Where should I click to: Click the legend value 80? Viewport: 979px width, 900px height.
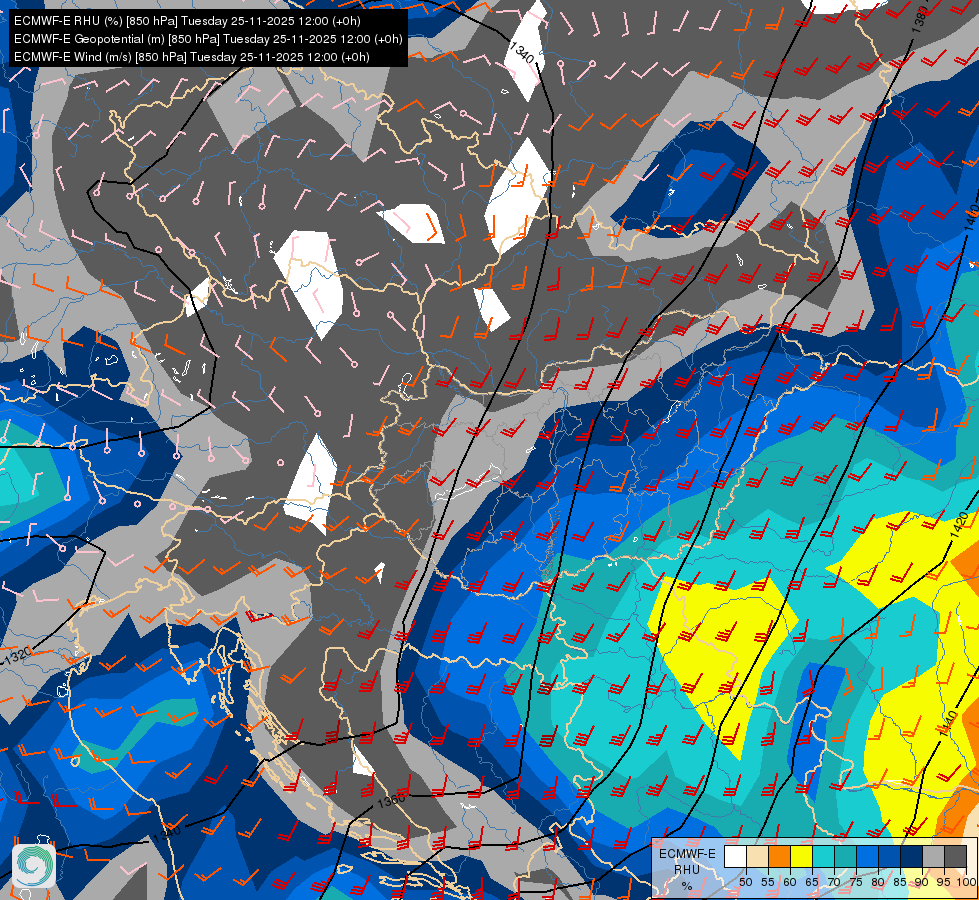click(878, 882)
